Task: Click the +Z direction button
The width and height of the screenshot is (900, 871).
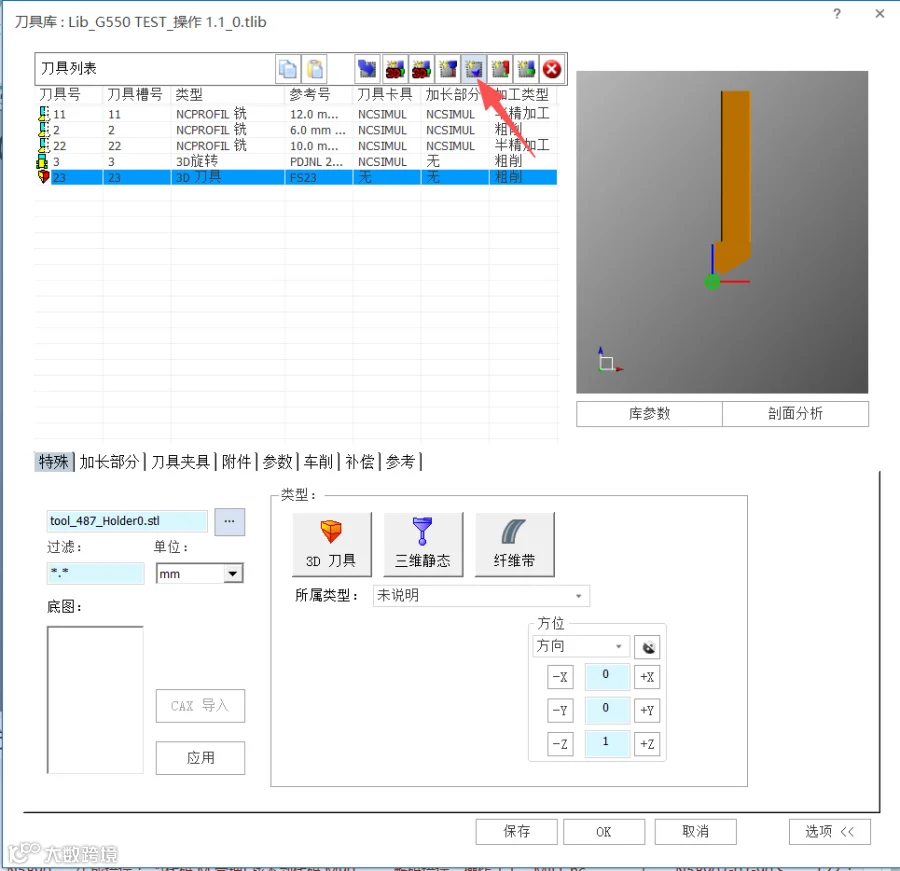Action: (647, 744)
